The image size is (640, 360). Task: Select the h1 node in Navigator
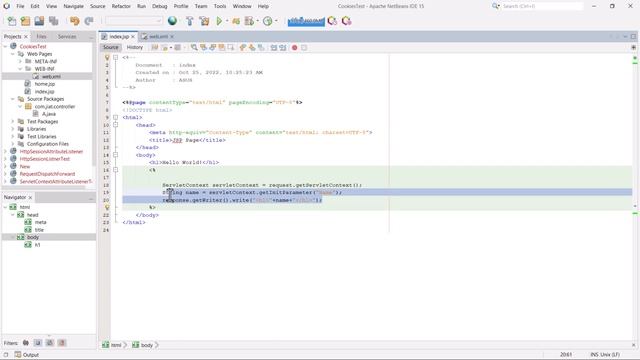[x=37, y=245]
